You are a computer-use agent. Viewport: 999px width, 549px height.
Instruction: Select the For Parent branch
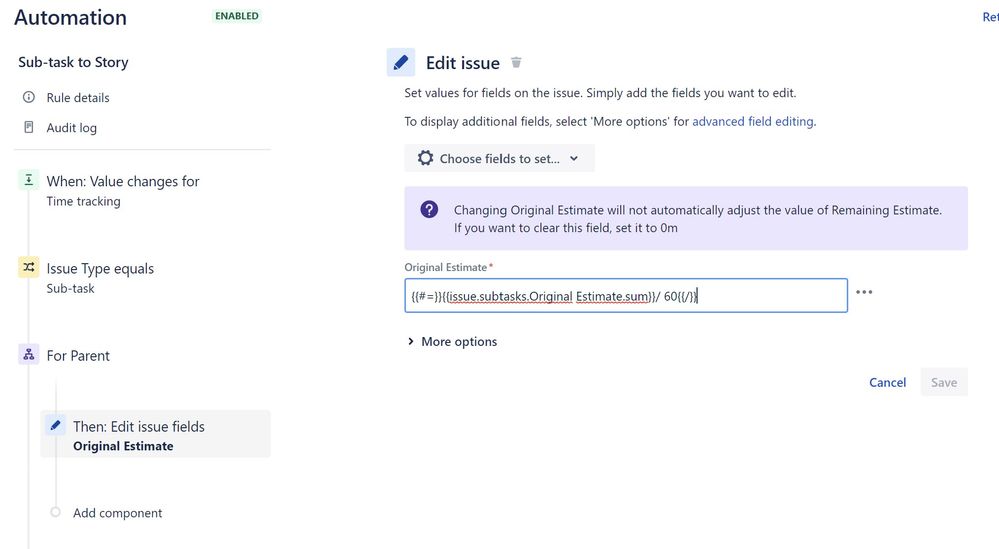pyautogui.click(x=78, y=355)
